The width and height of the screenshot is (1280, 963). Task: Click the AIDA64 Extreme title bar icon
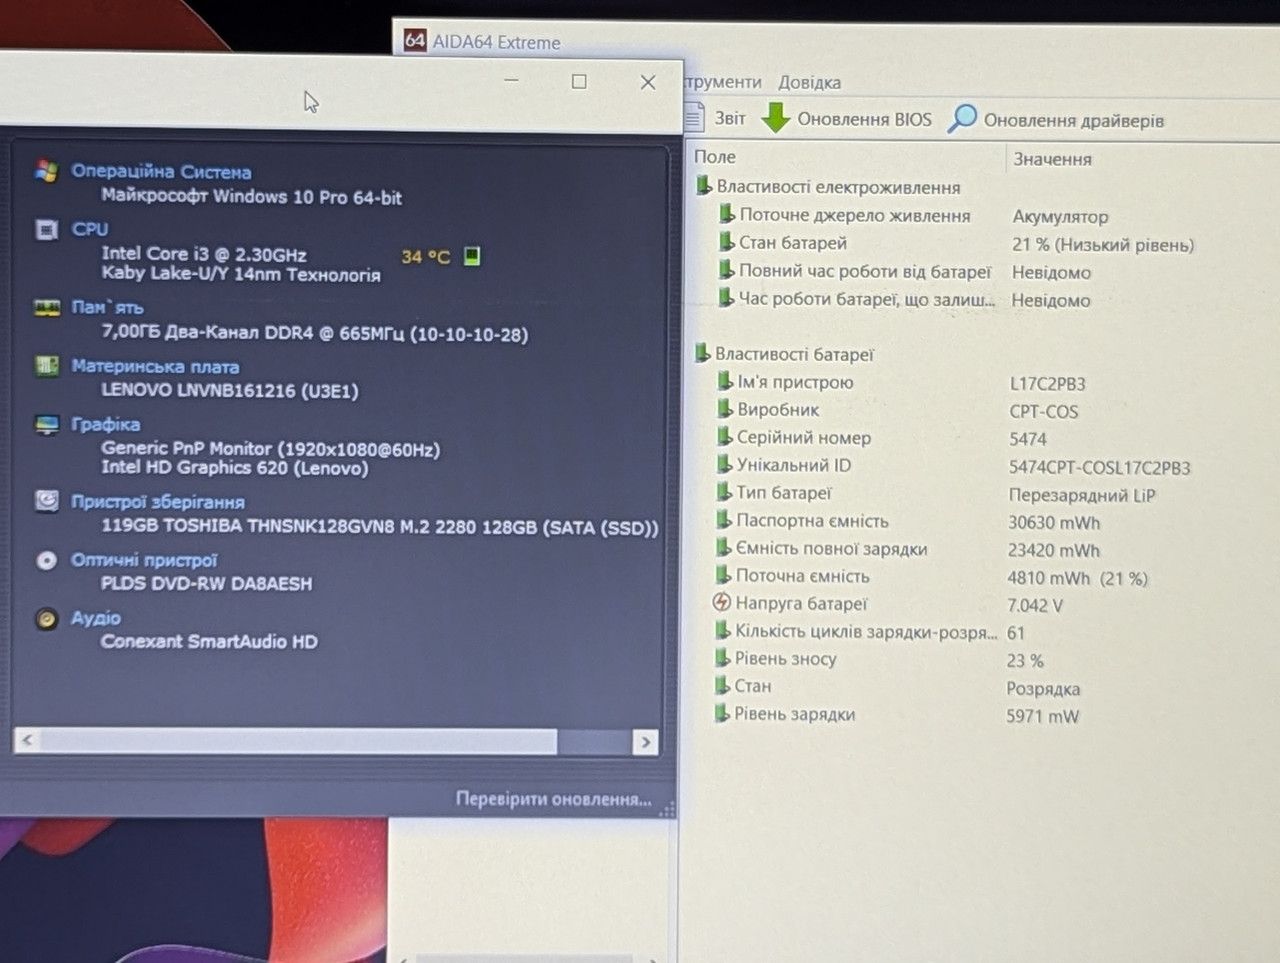(415, 40)
